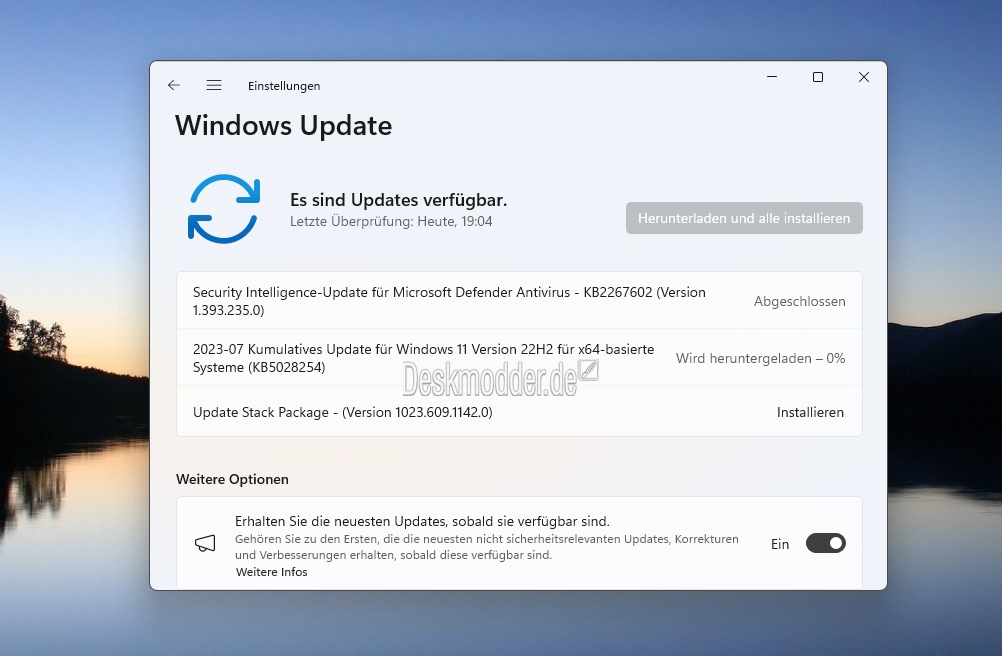The image size is (1002, 656).
Task: Select the Update Stack Package version row
Action: pos(520,412)
